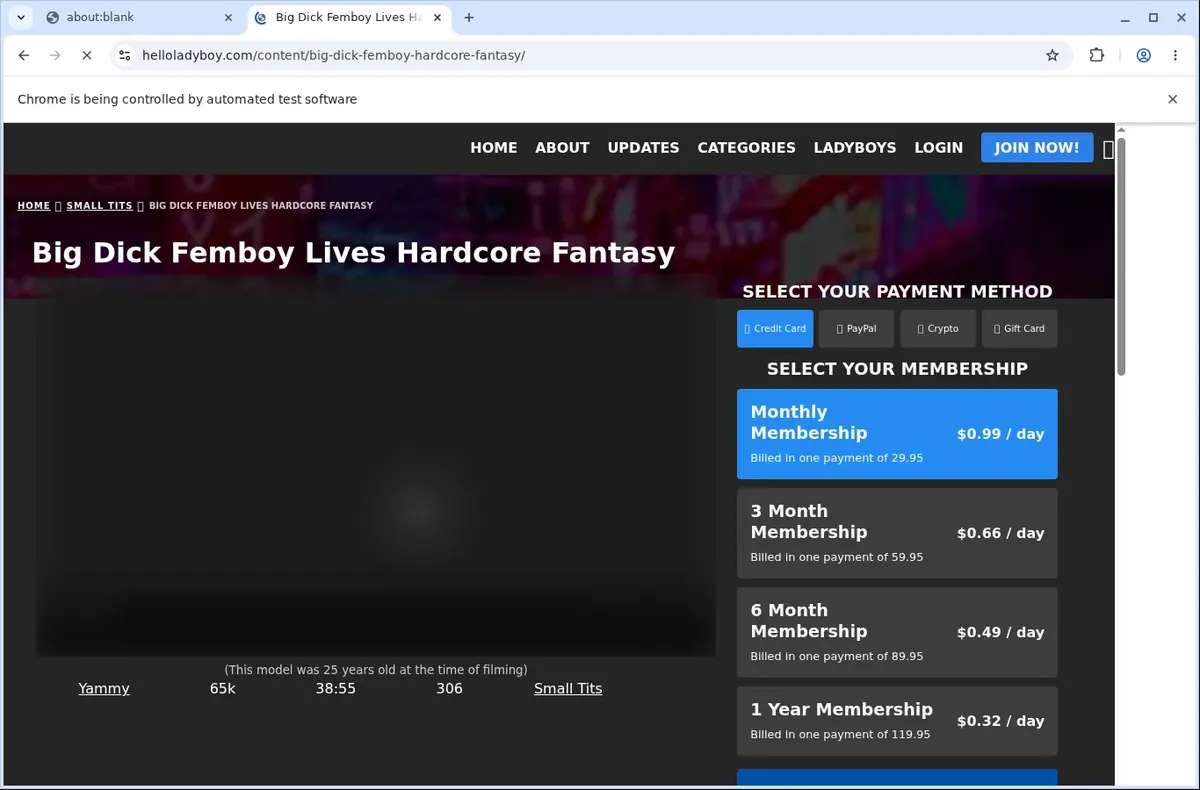Open the Chrome extensions puzzle icon
This screenshot has width=1200, height=790.
pos(1097,56)
